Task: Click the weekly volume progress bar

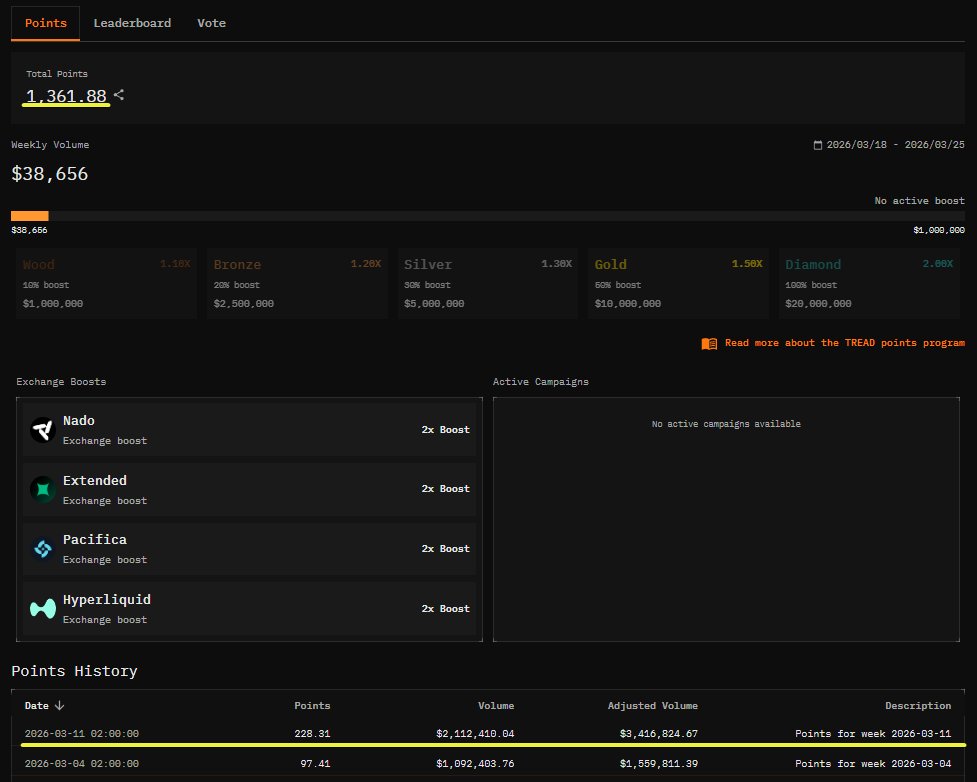Action: tap(488, 216)
